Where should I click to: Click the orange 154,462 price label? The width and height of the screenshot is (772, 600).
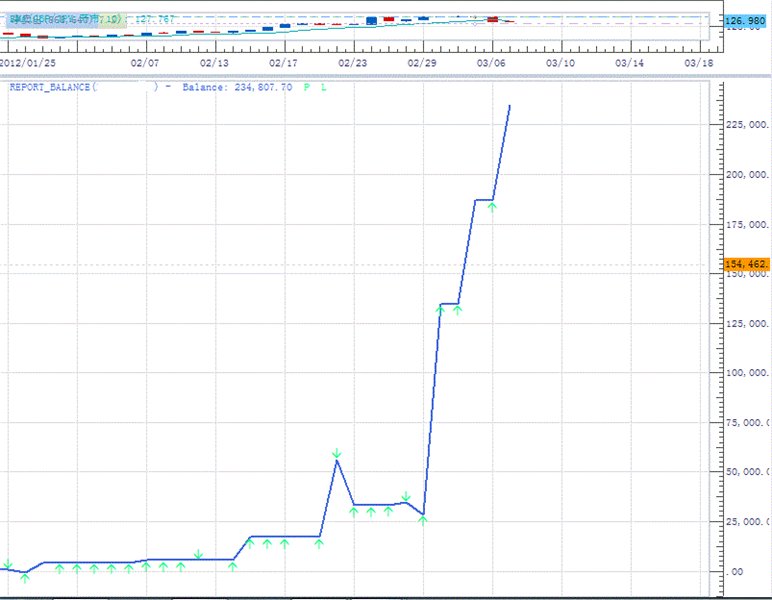744,264
